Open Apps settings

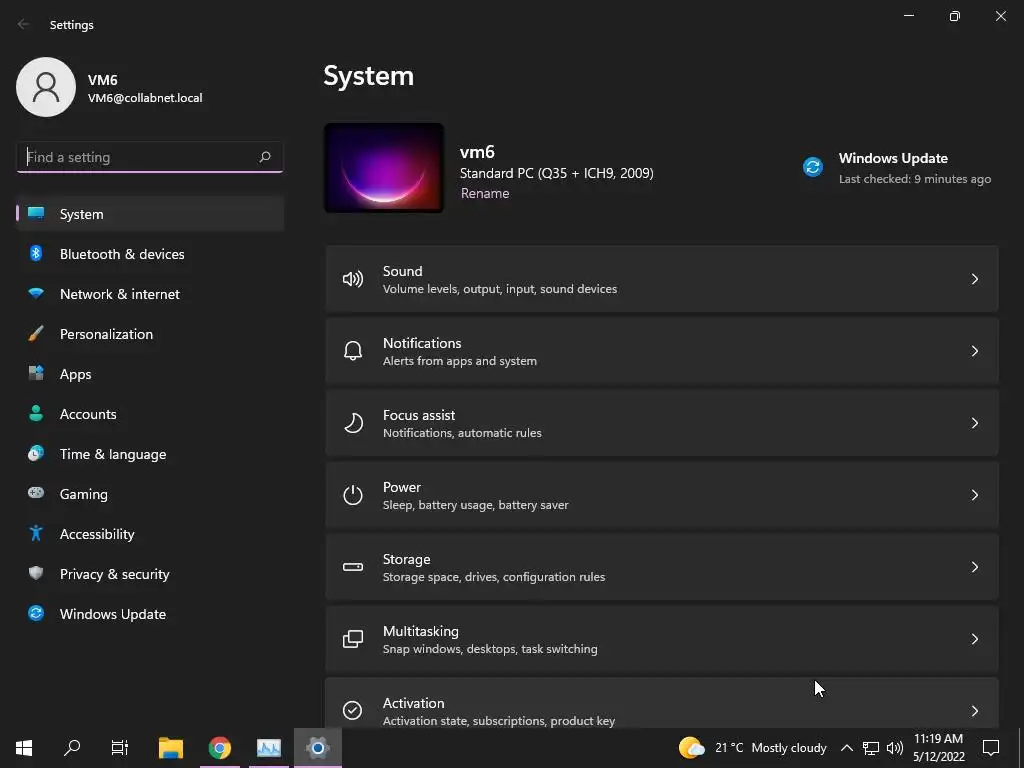click(x=150, y=374)
